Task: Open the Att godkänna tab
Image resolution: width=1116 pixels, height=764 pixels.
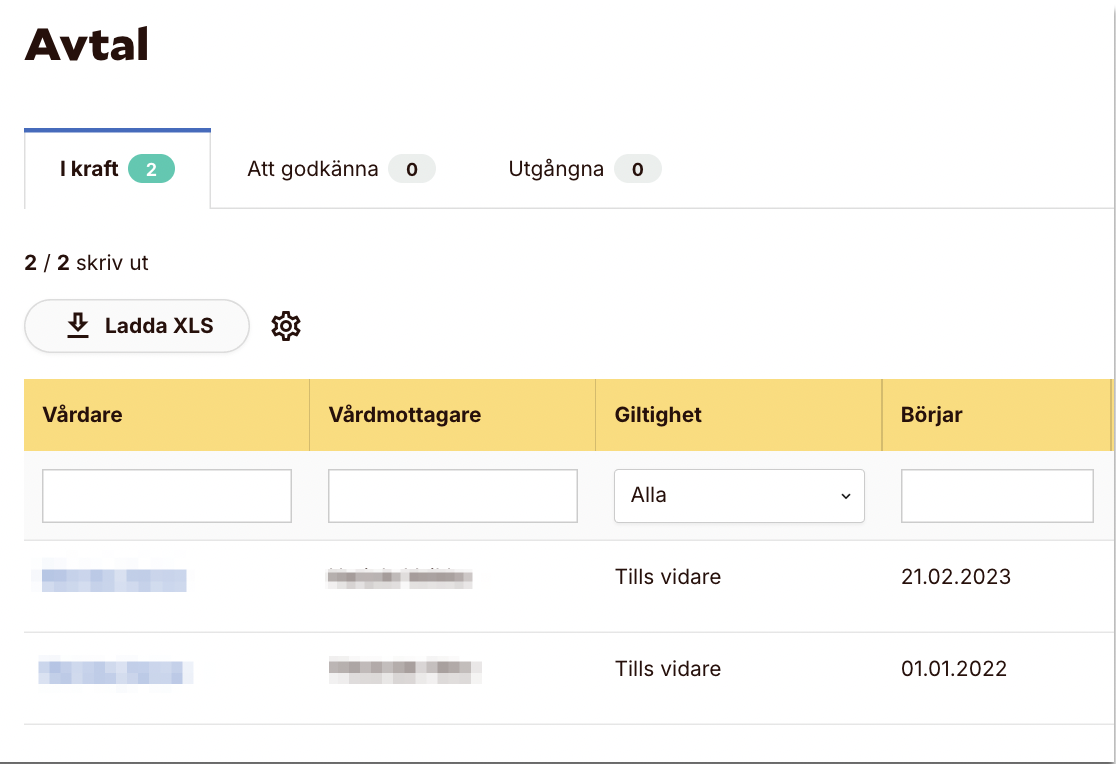Action: pos(341,169)
